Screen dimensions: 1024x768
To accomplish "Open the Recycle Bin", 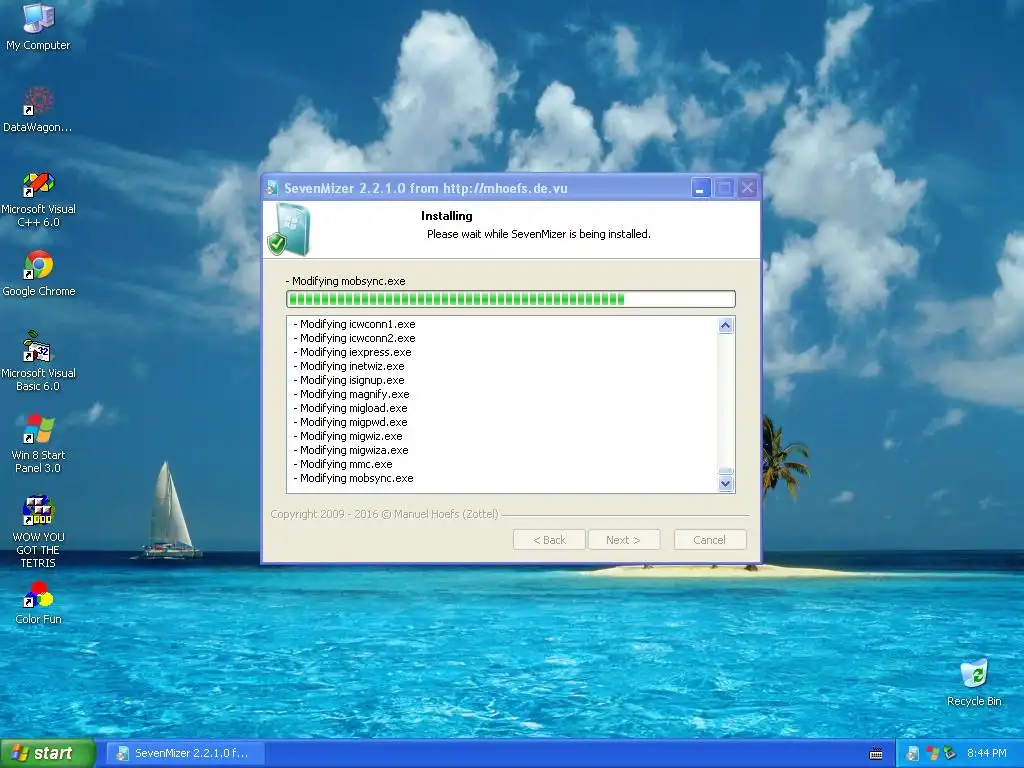I will tap(974, 682).
